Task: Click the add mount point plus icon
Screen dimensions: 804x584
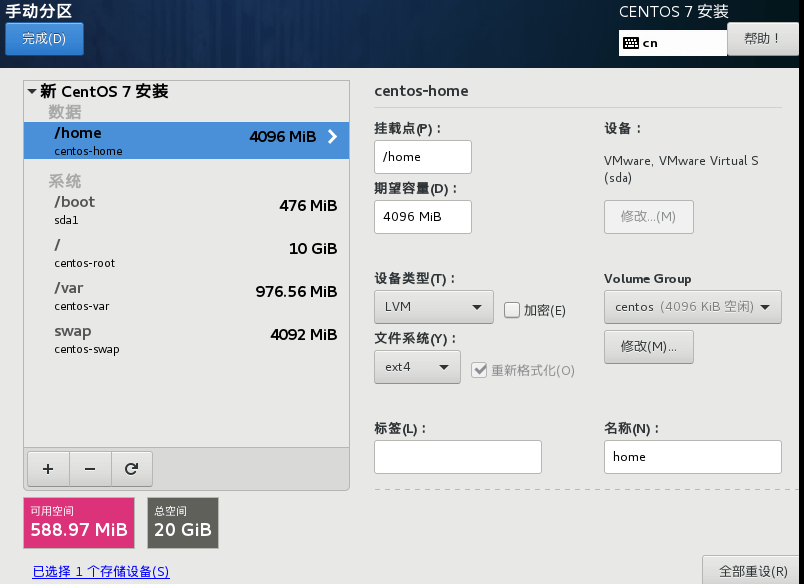Action: click(48, 467)
